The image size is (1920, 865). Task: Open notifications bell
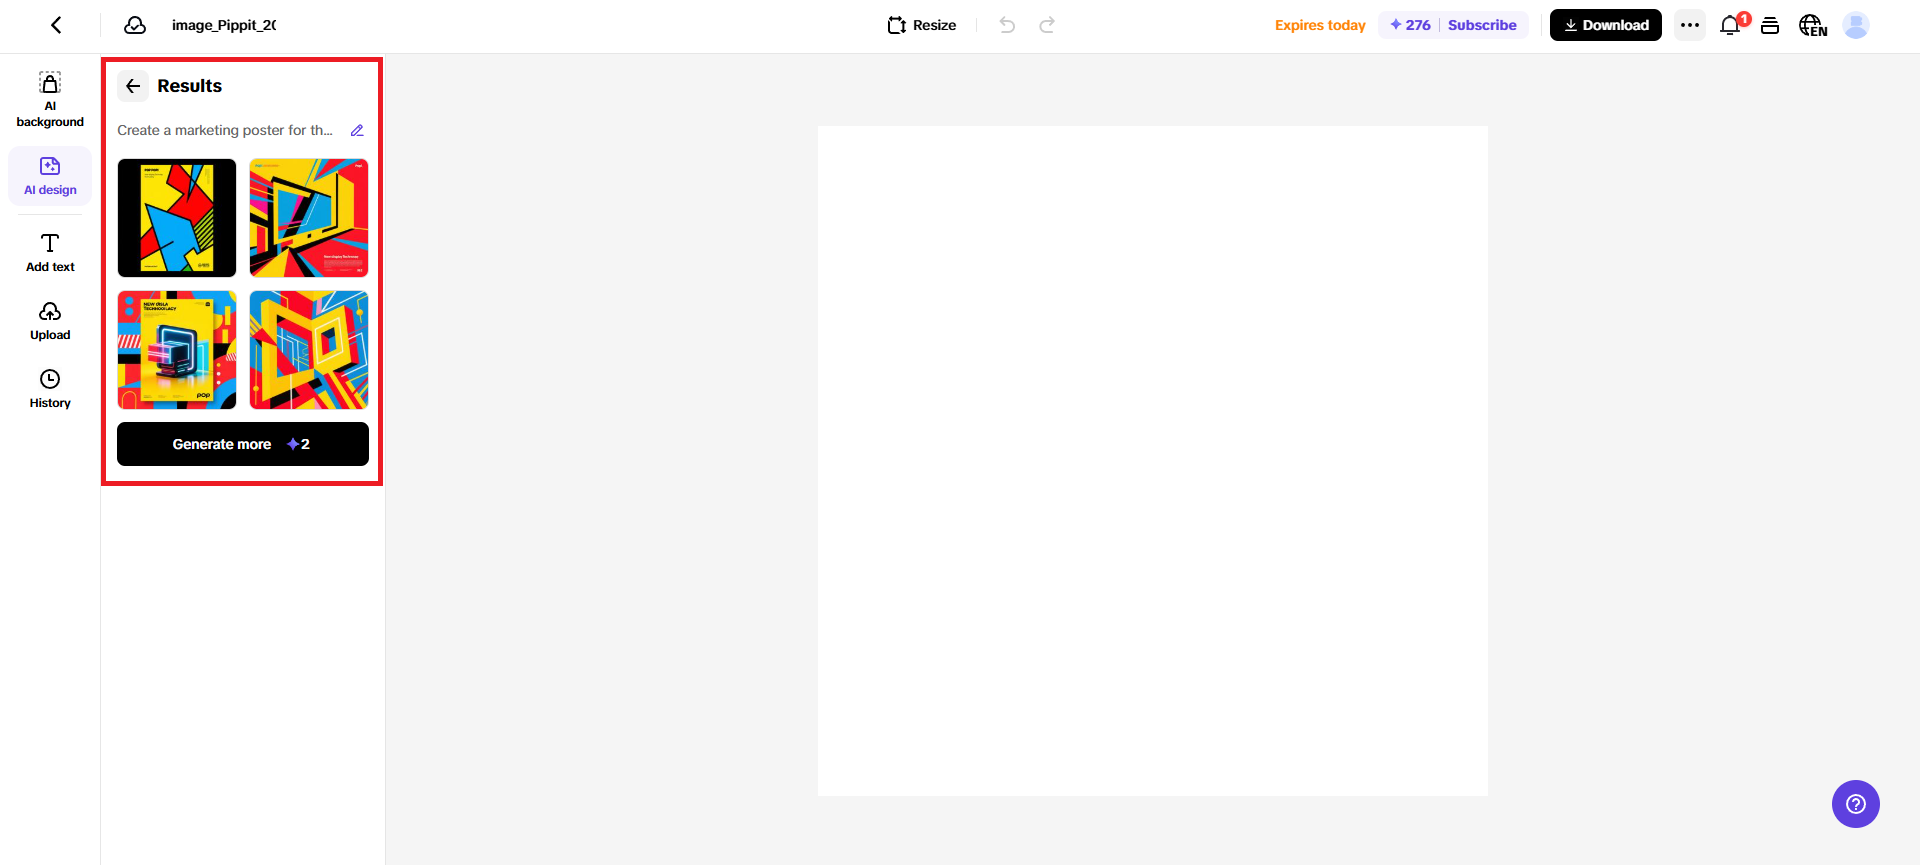(x=1730, y=25)
